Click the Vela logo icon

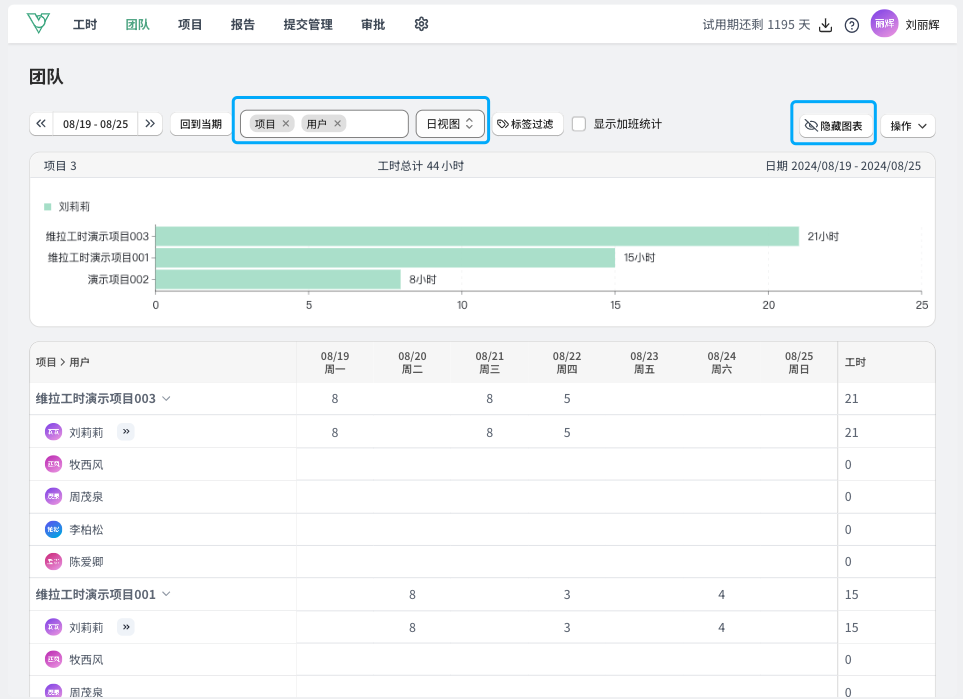(38, 24)
